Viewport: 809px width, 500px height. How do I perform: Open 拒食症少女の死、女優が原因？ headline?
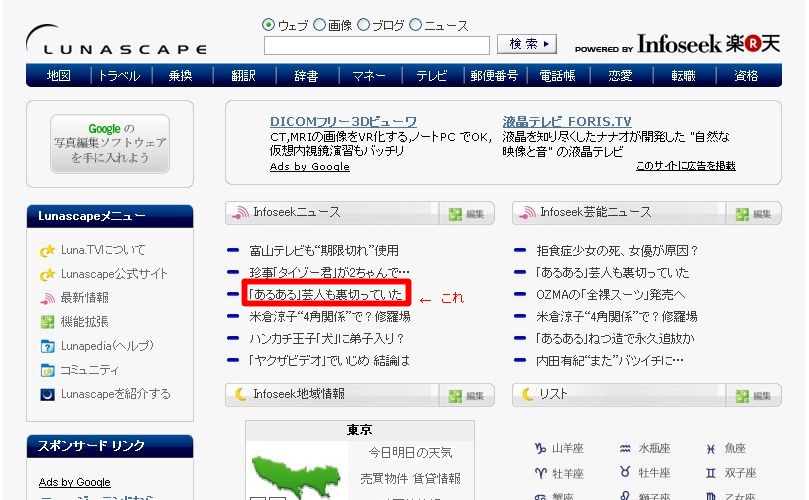tap(618, 251)
